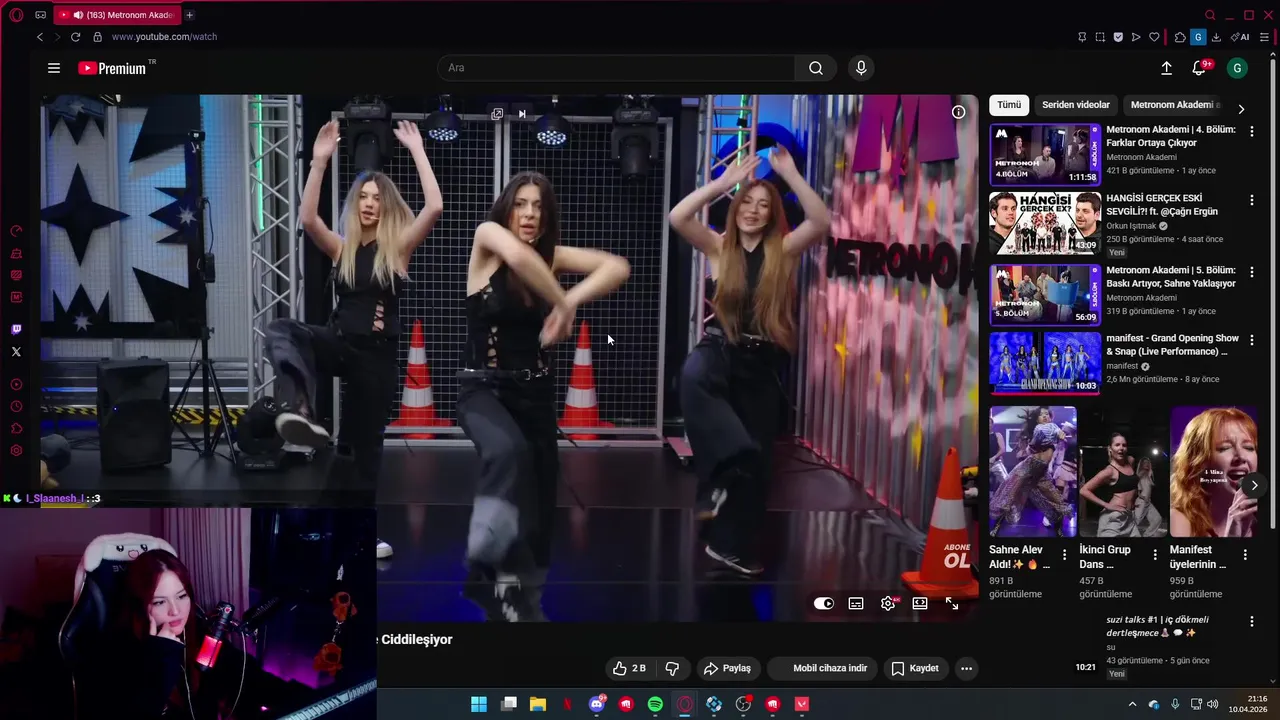Open YouTube notifications bell
The width and height of the screenshot is (1280, 720).
[x=1199, y=68]
